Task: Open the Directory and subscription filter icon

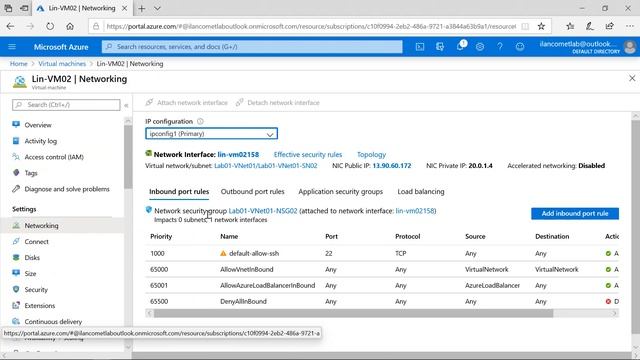Action: pyautogui.click(x=440, y=47)
